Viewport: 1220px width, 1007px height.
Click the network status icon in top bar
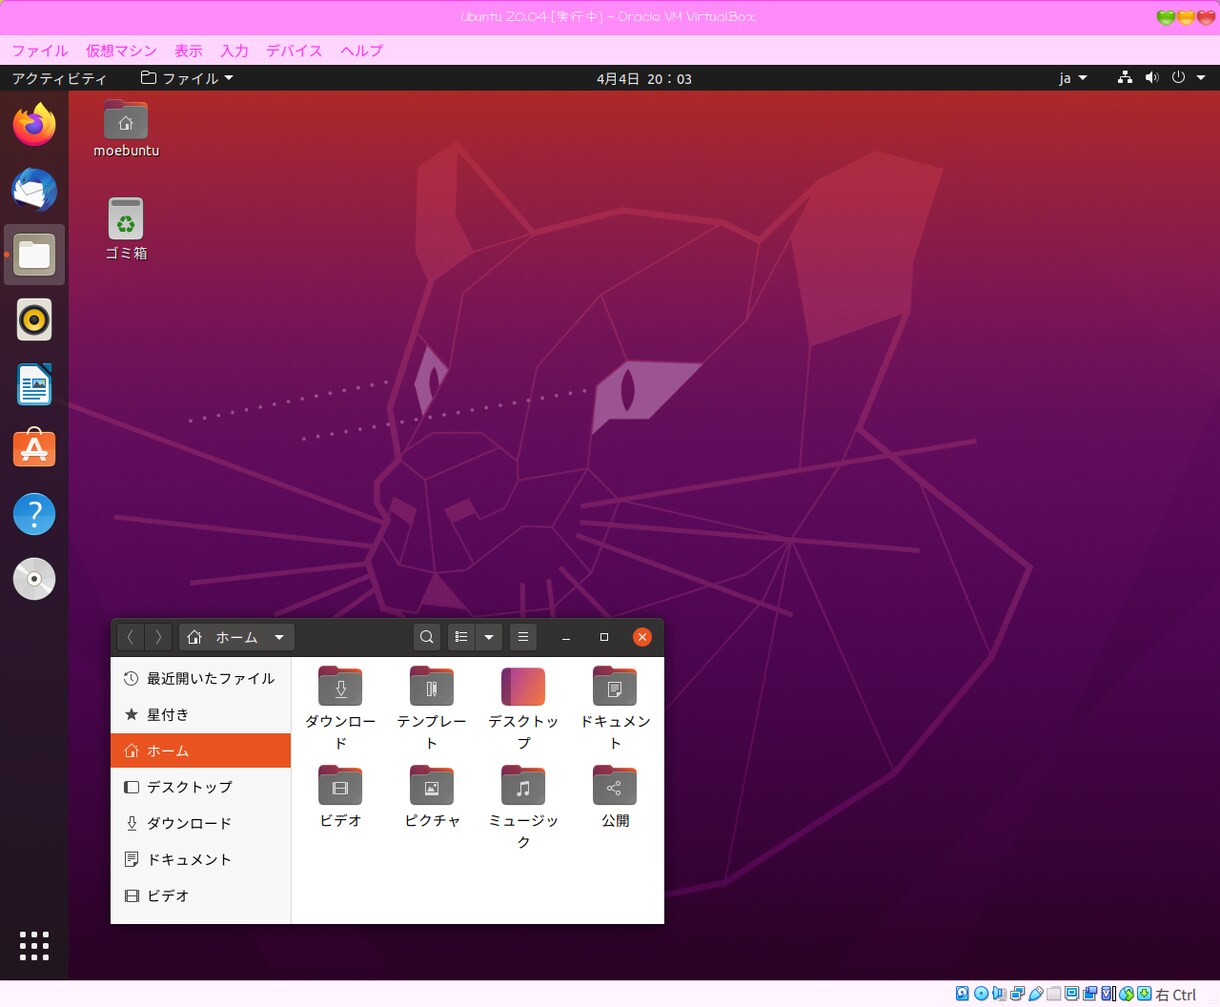[x=1125, y=77]
